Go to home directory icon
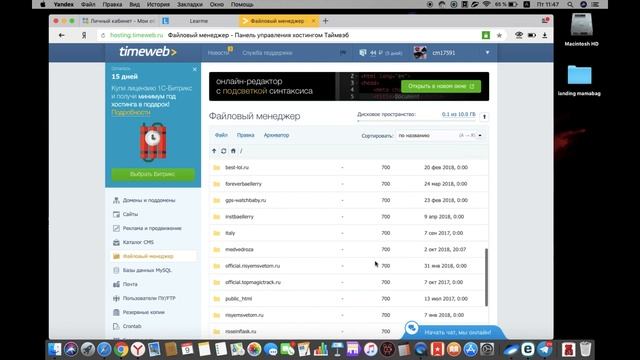This screenshot has width=640, height=360. tap(233, 151)
